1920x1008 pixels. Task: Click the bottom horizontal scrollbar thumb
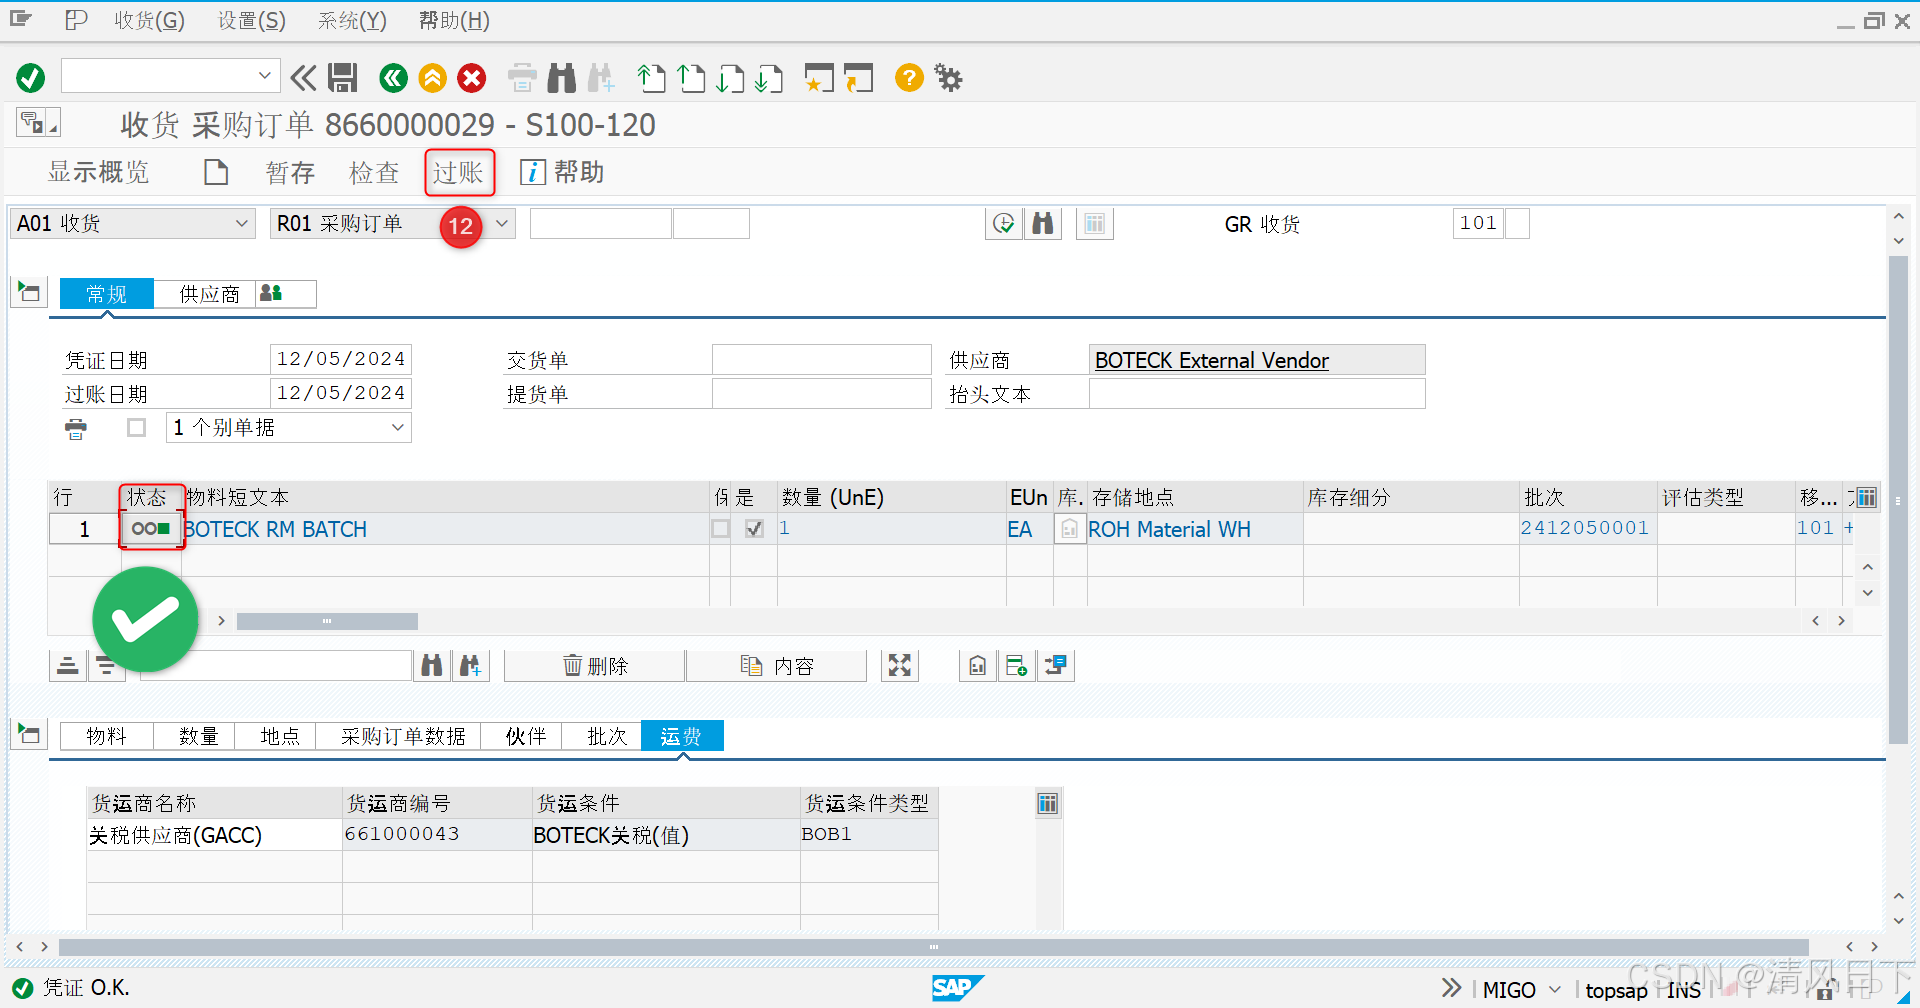[933, 946]
